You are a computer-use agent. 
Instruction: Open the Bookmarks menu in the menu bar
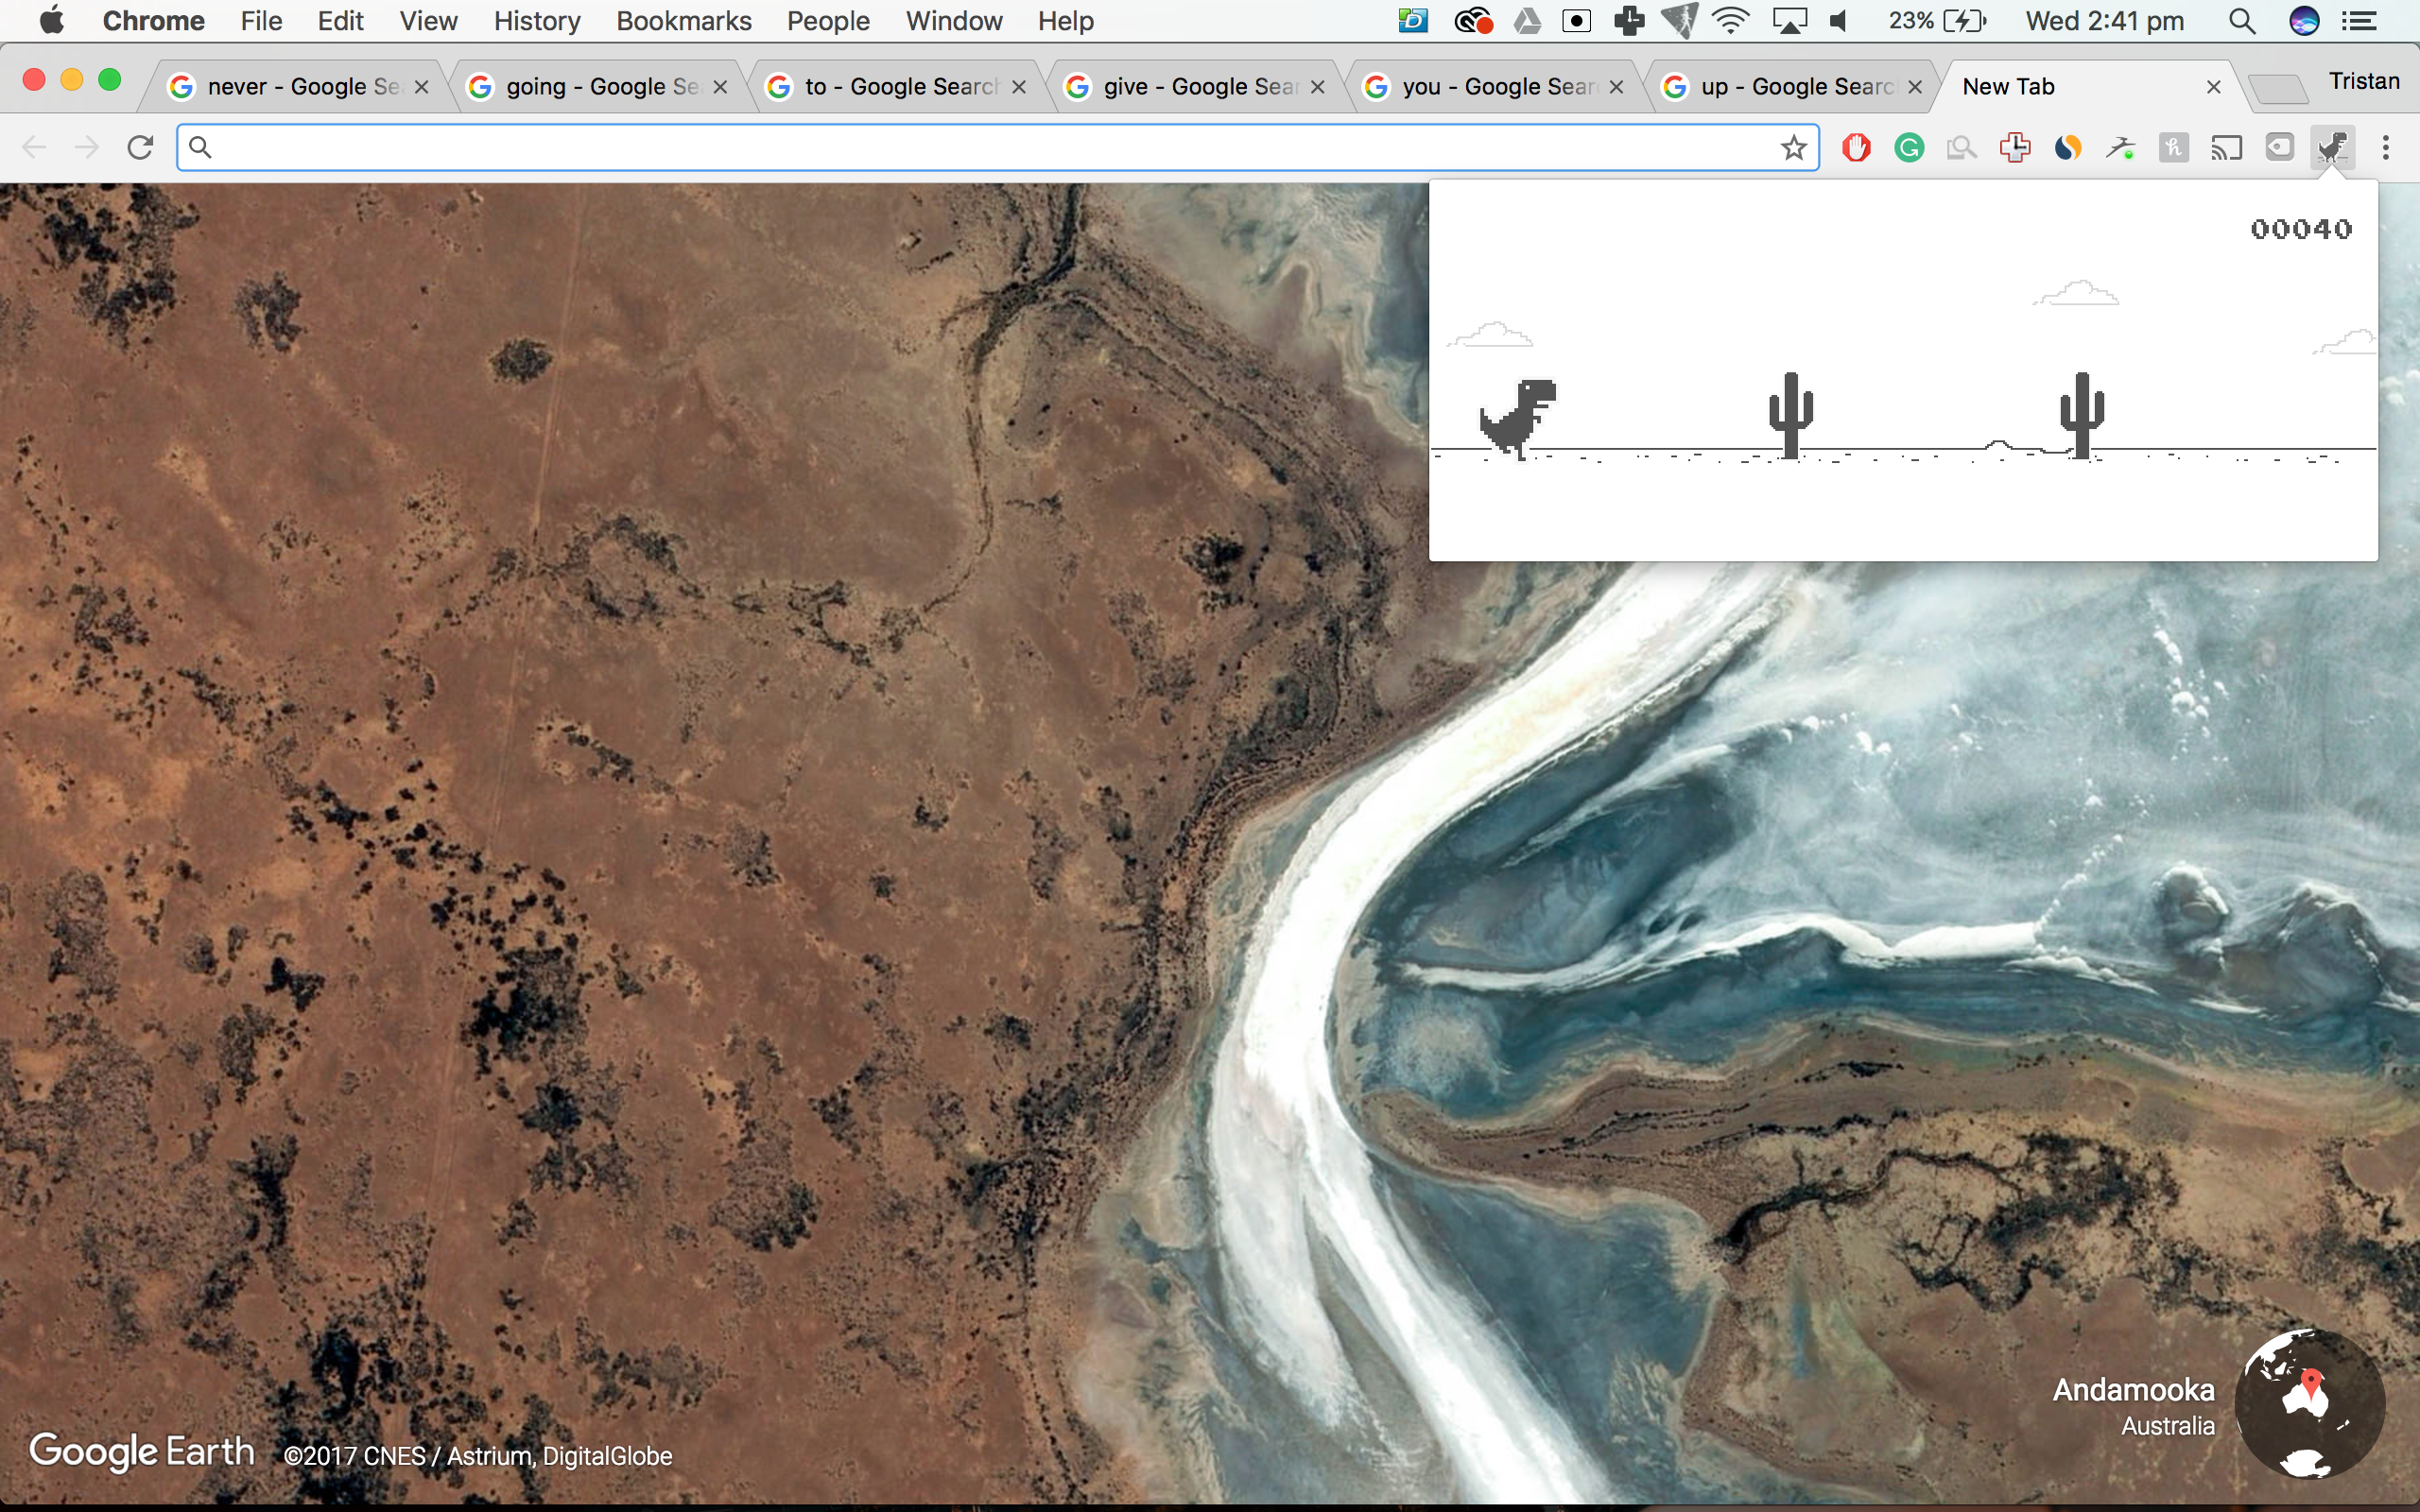click(x=683, y=21)
